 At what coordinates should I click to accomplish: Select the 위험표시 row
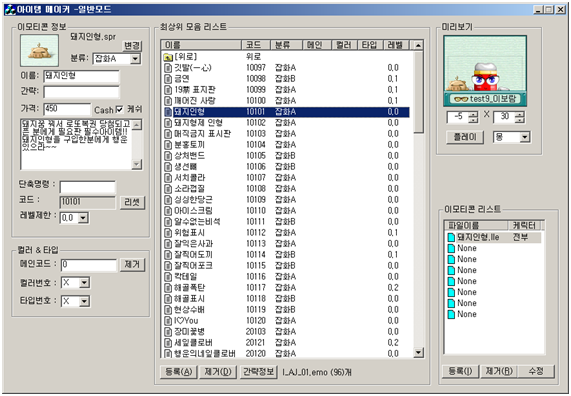pyautogui.click(x=287, y=232)
